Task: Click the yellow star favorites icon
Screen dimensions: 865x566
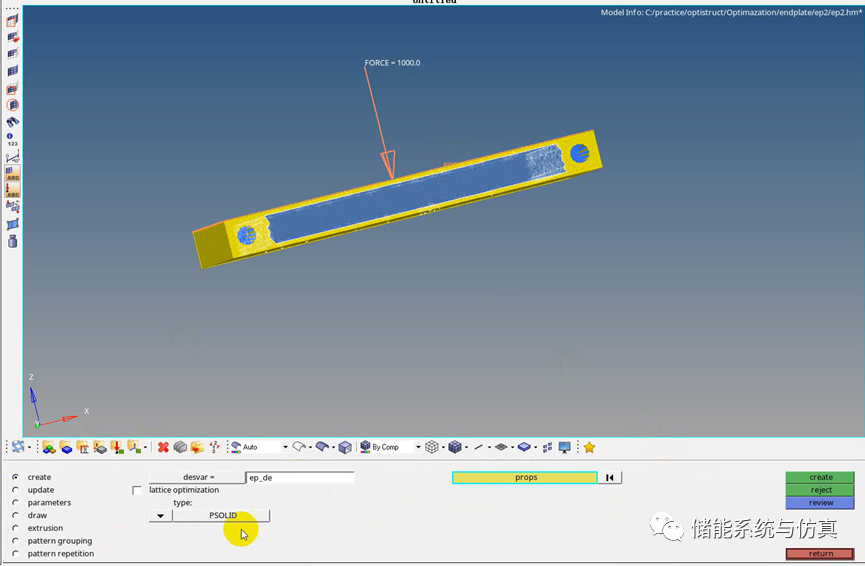Action: coord(589,447)
